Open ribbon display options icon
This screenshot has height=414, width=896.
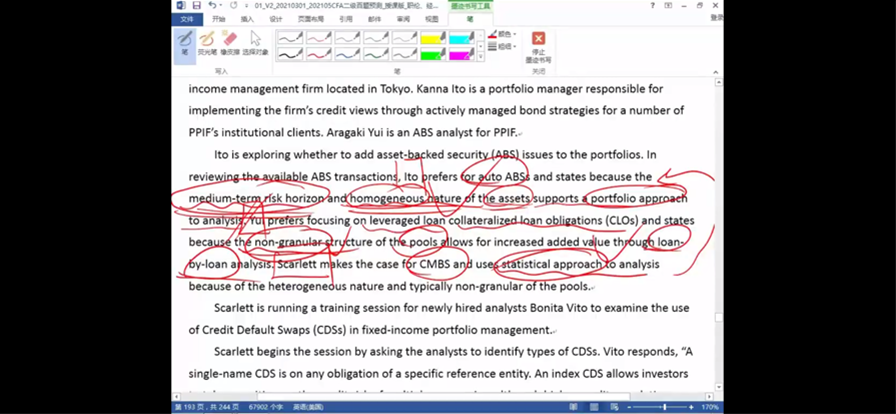coord(668,5)
